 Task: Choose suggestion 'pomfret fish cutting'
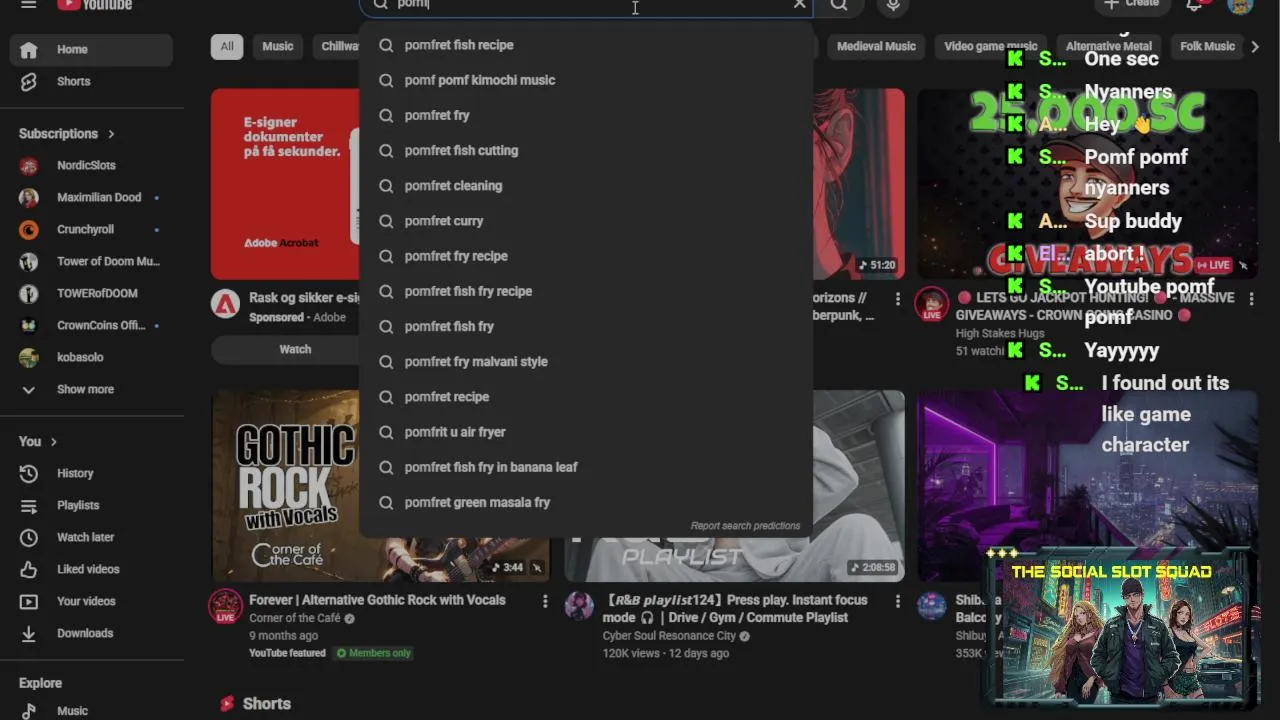(586, 150)
